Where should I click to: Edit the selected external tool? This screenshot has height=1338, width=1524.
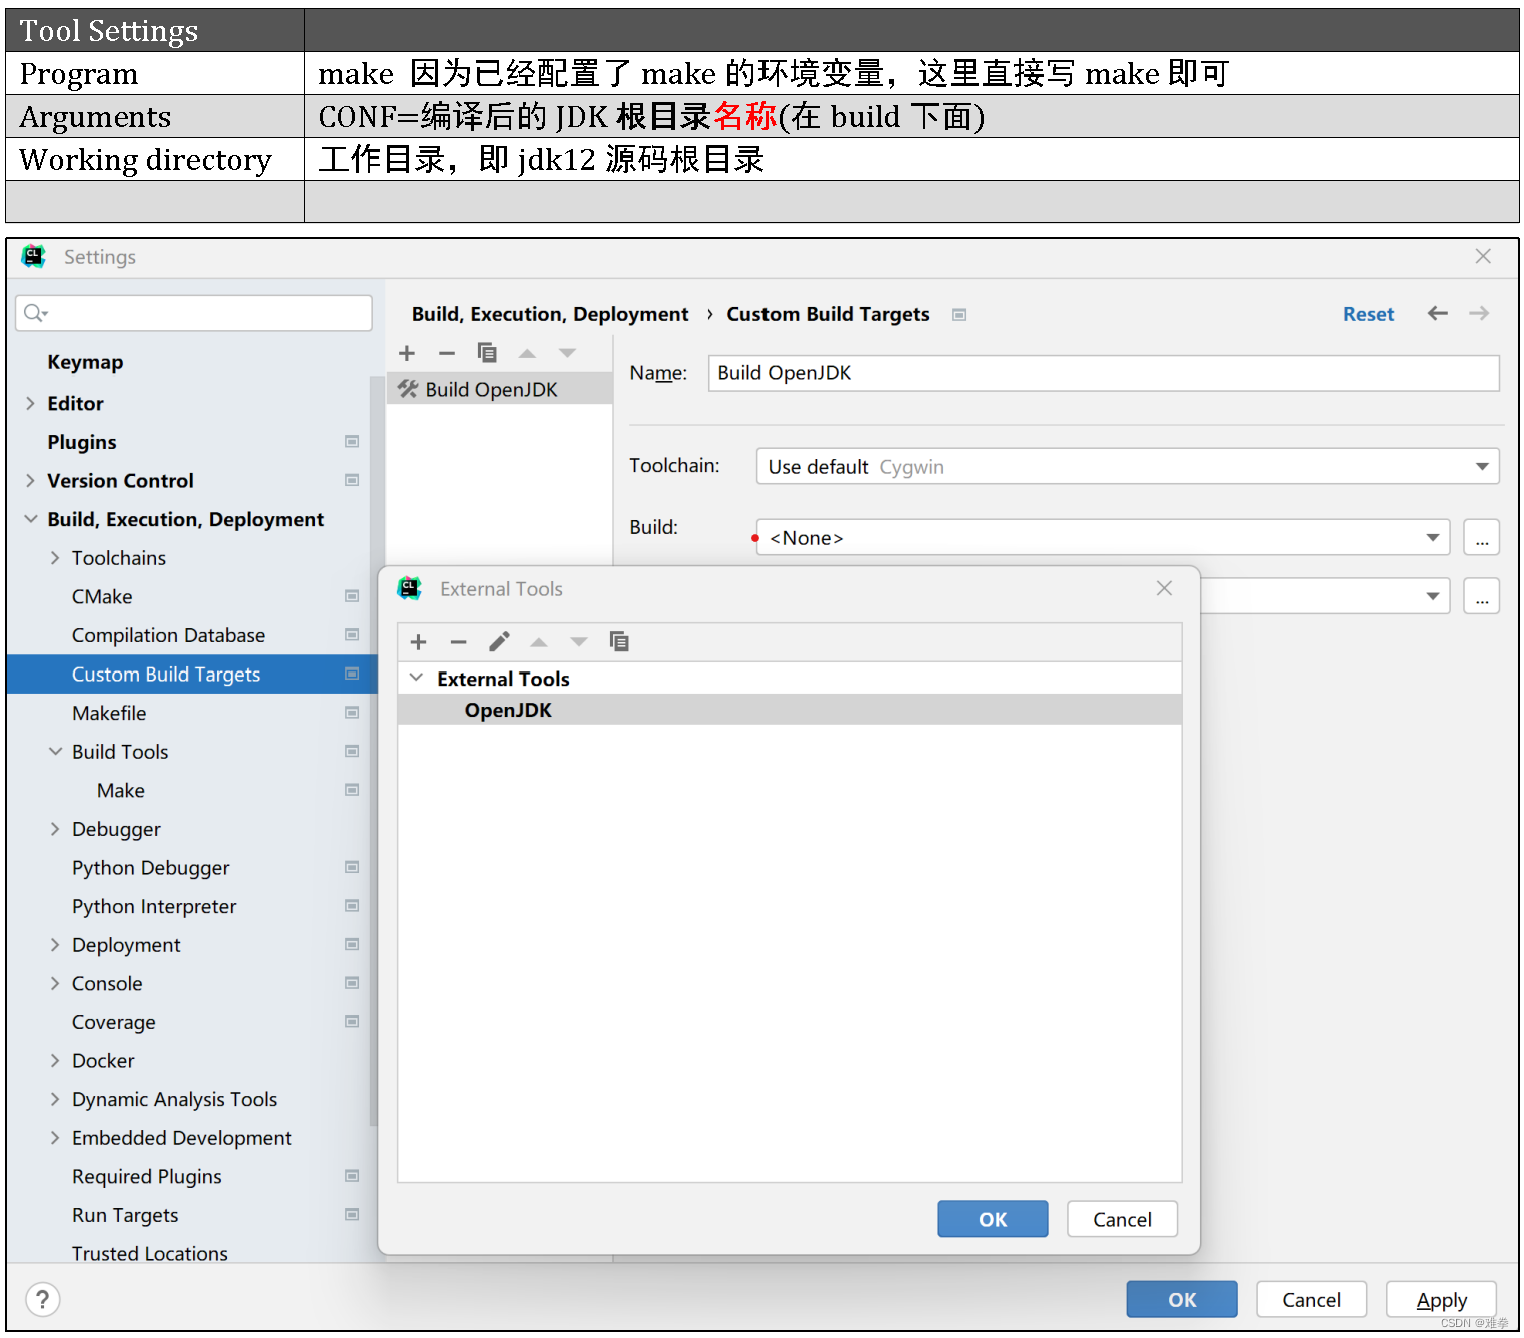click(x=499, y=642)
